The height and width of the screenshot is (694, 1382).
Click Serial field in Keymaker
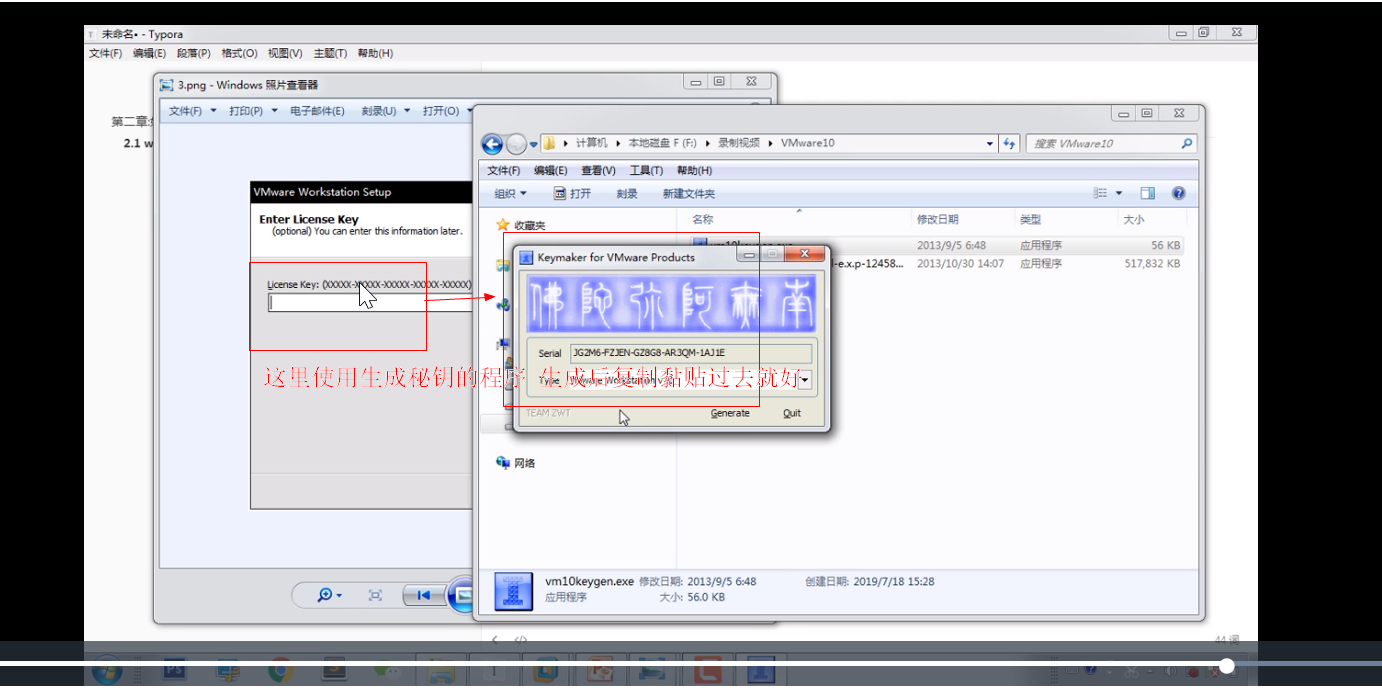coord(690,353)
